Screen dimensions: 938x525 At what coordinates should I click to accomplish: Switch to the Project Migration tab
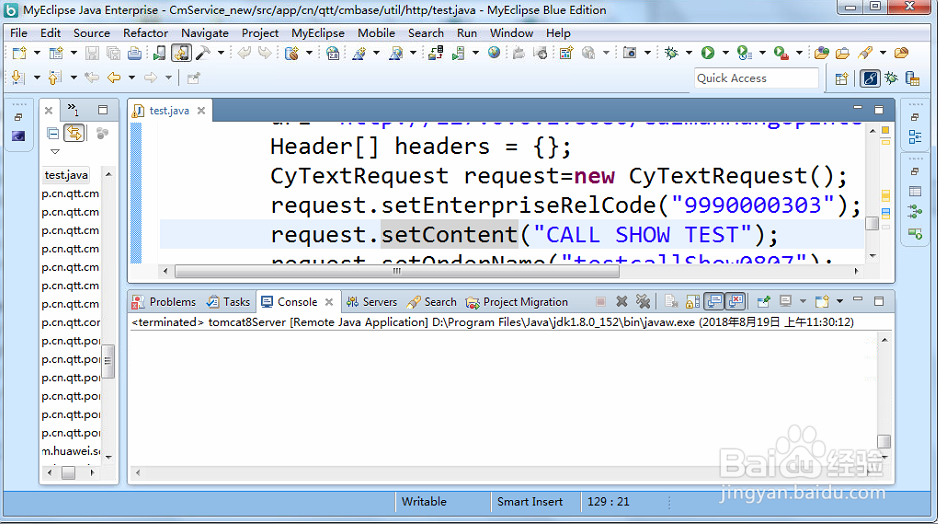tap(517, 302)
